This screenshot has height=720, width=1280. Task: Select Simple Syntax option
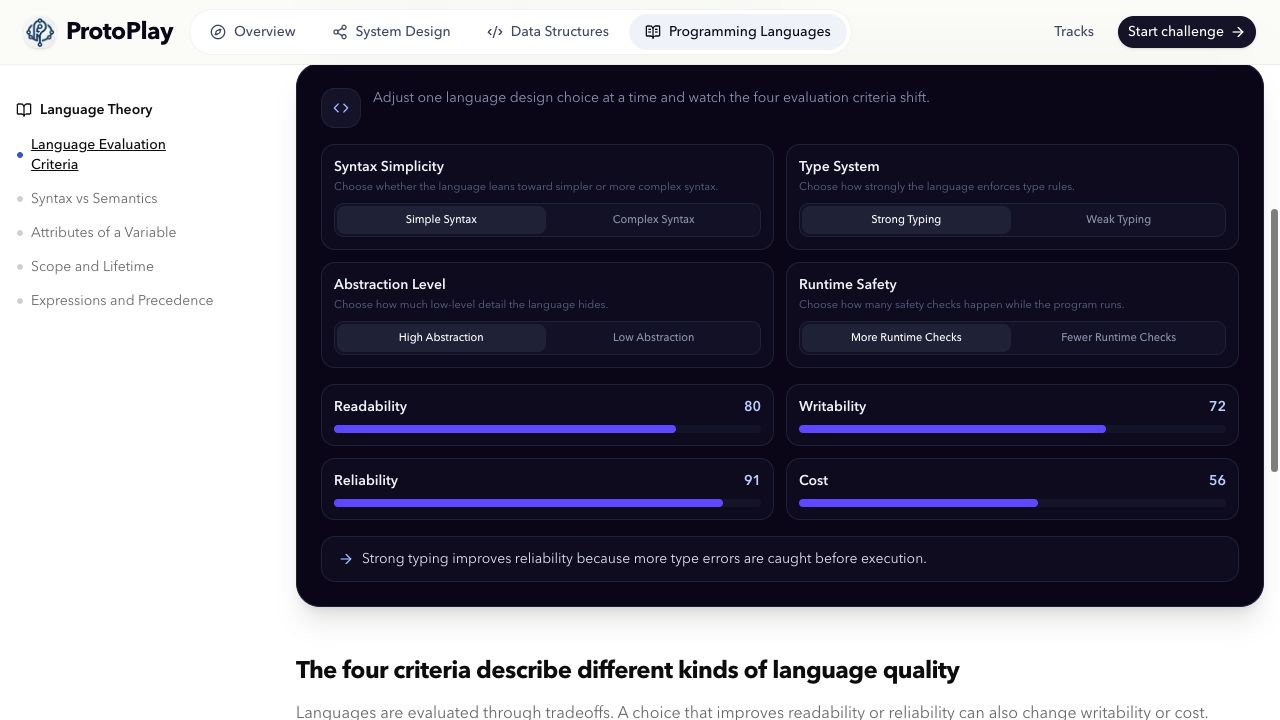[x=441, y=220]
